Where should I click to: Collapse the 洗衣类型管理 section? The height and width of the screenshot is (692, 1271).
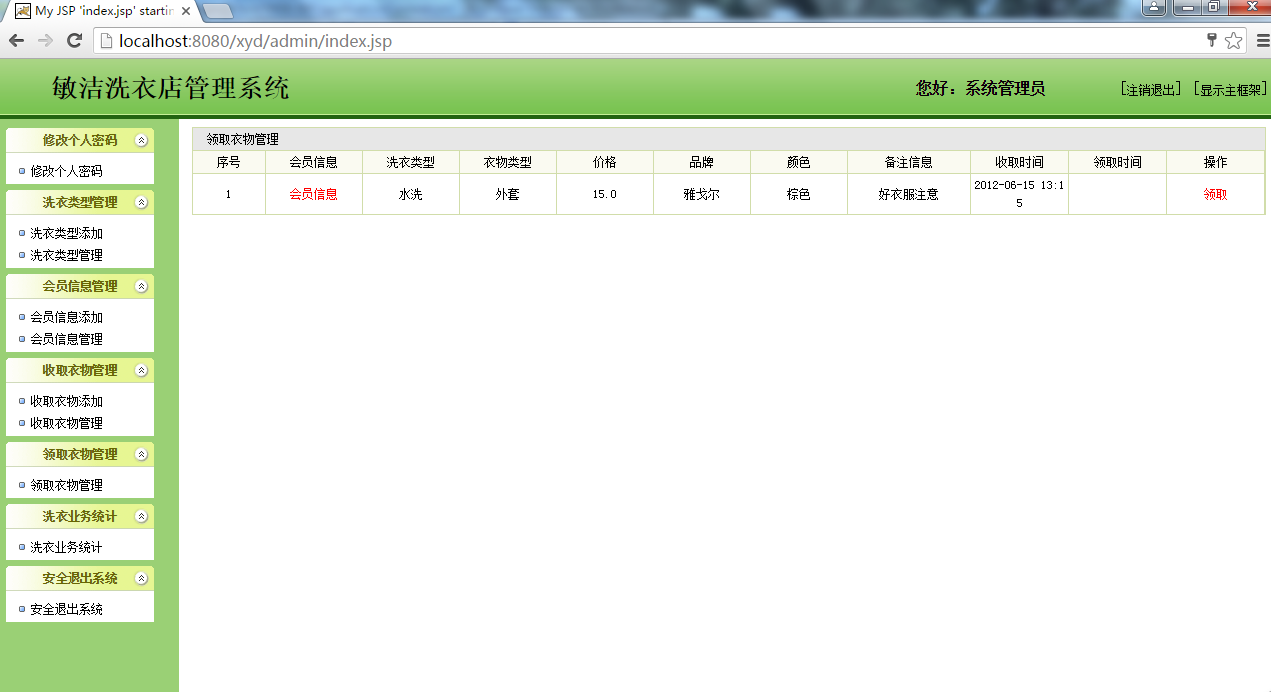(141, 203)
